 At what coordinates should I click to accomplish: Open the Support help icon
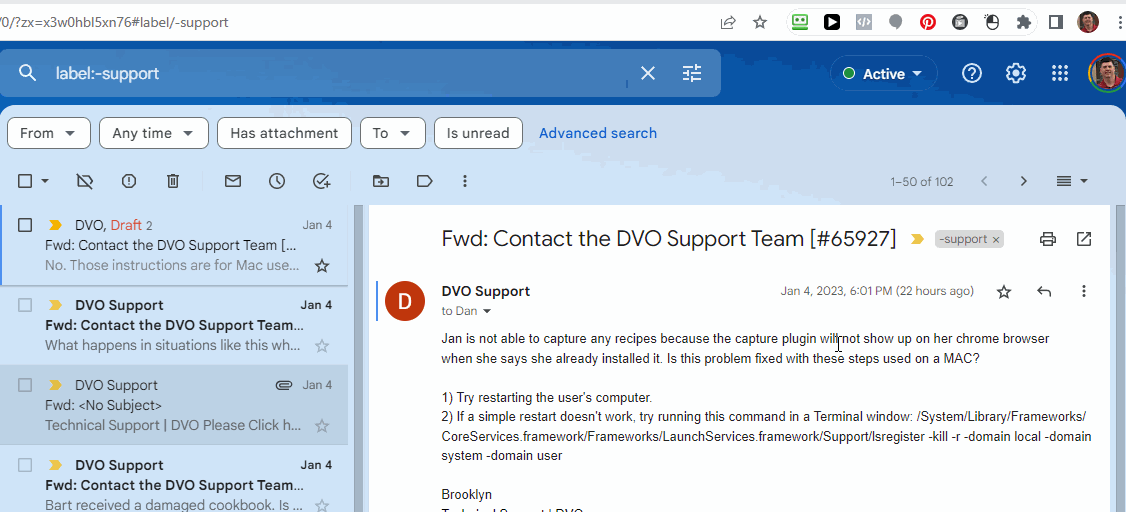tap(972, 73)
